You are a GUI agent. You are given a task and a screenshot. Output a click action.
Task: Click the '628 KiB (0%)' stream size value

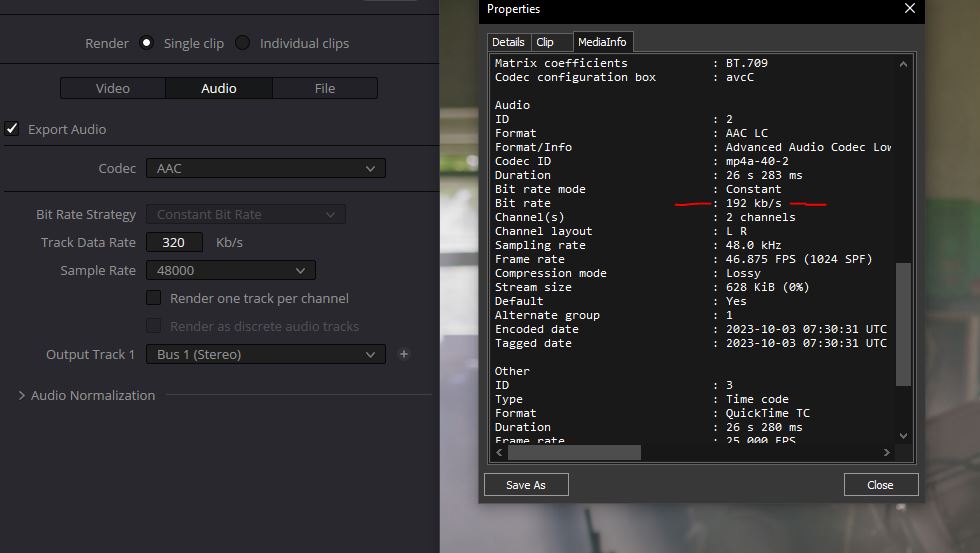[768, 287]
